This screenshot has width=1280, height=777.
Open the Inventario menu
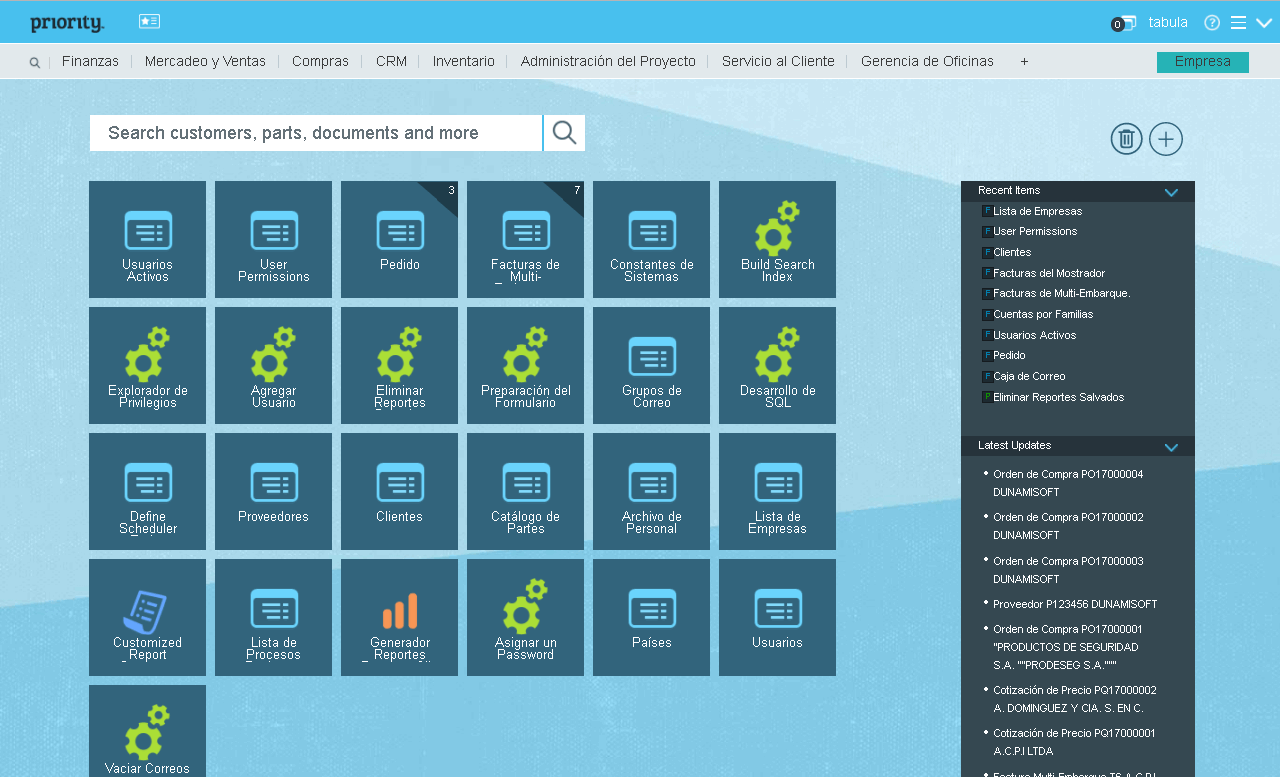point(463,61)
